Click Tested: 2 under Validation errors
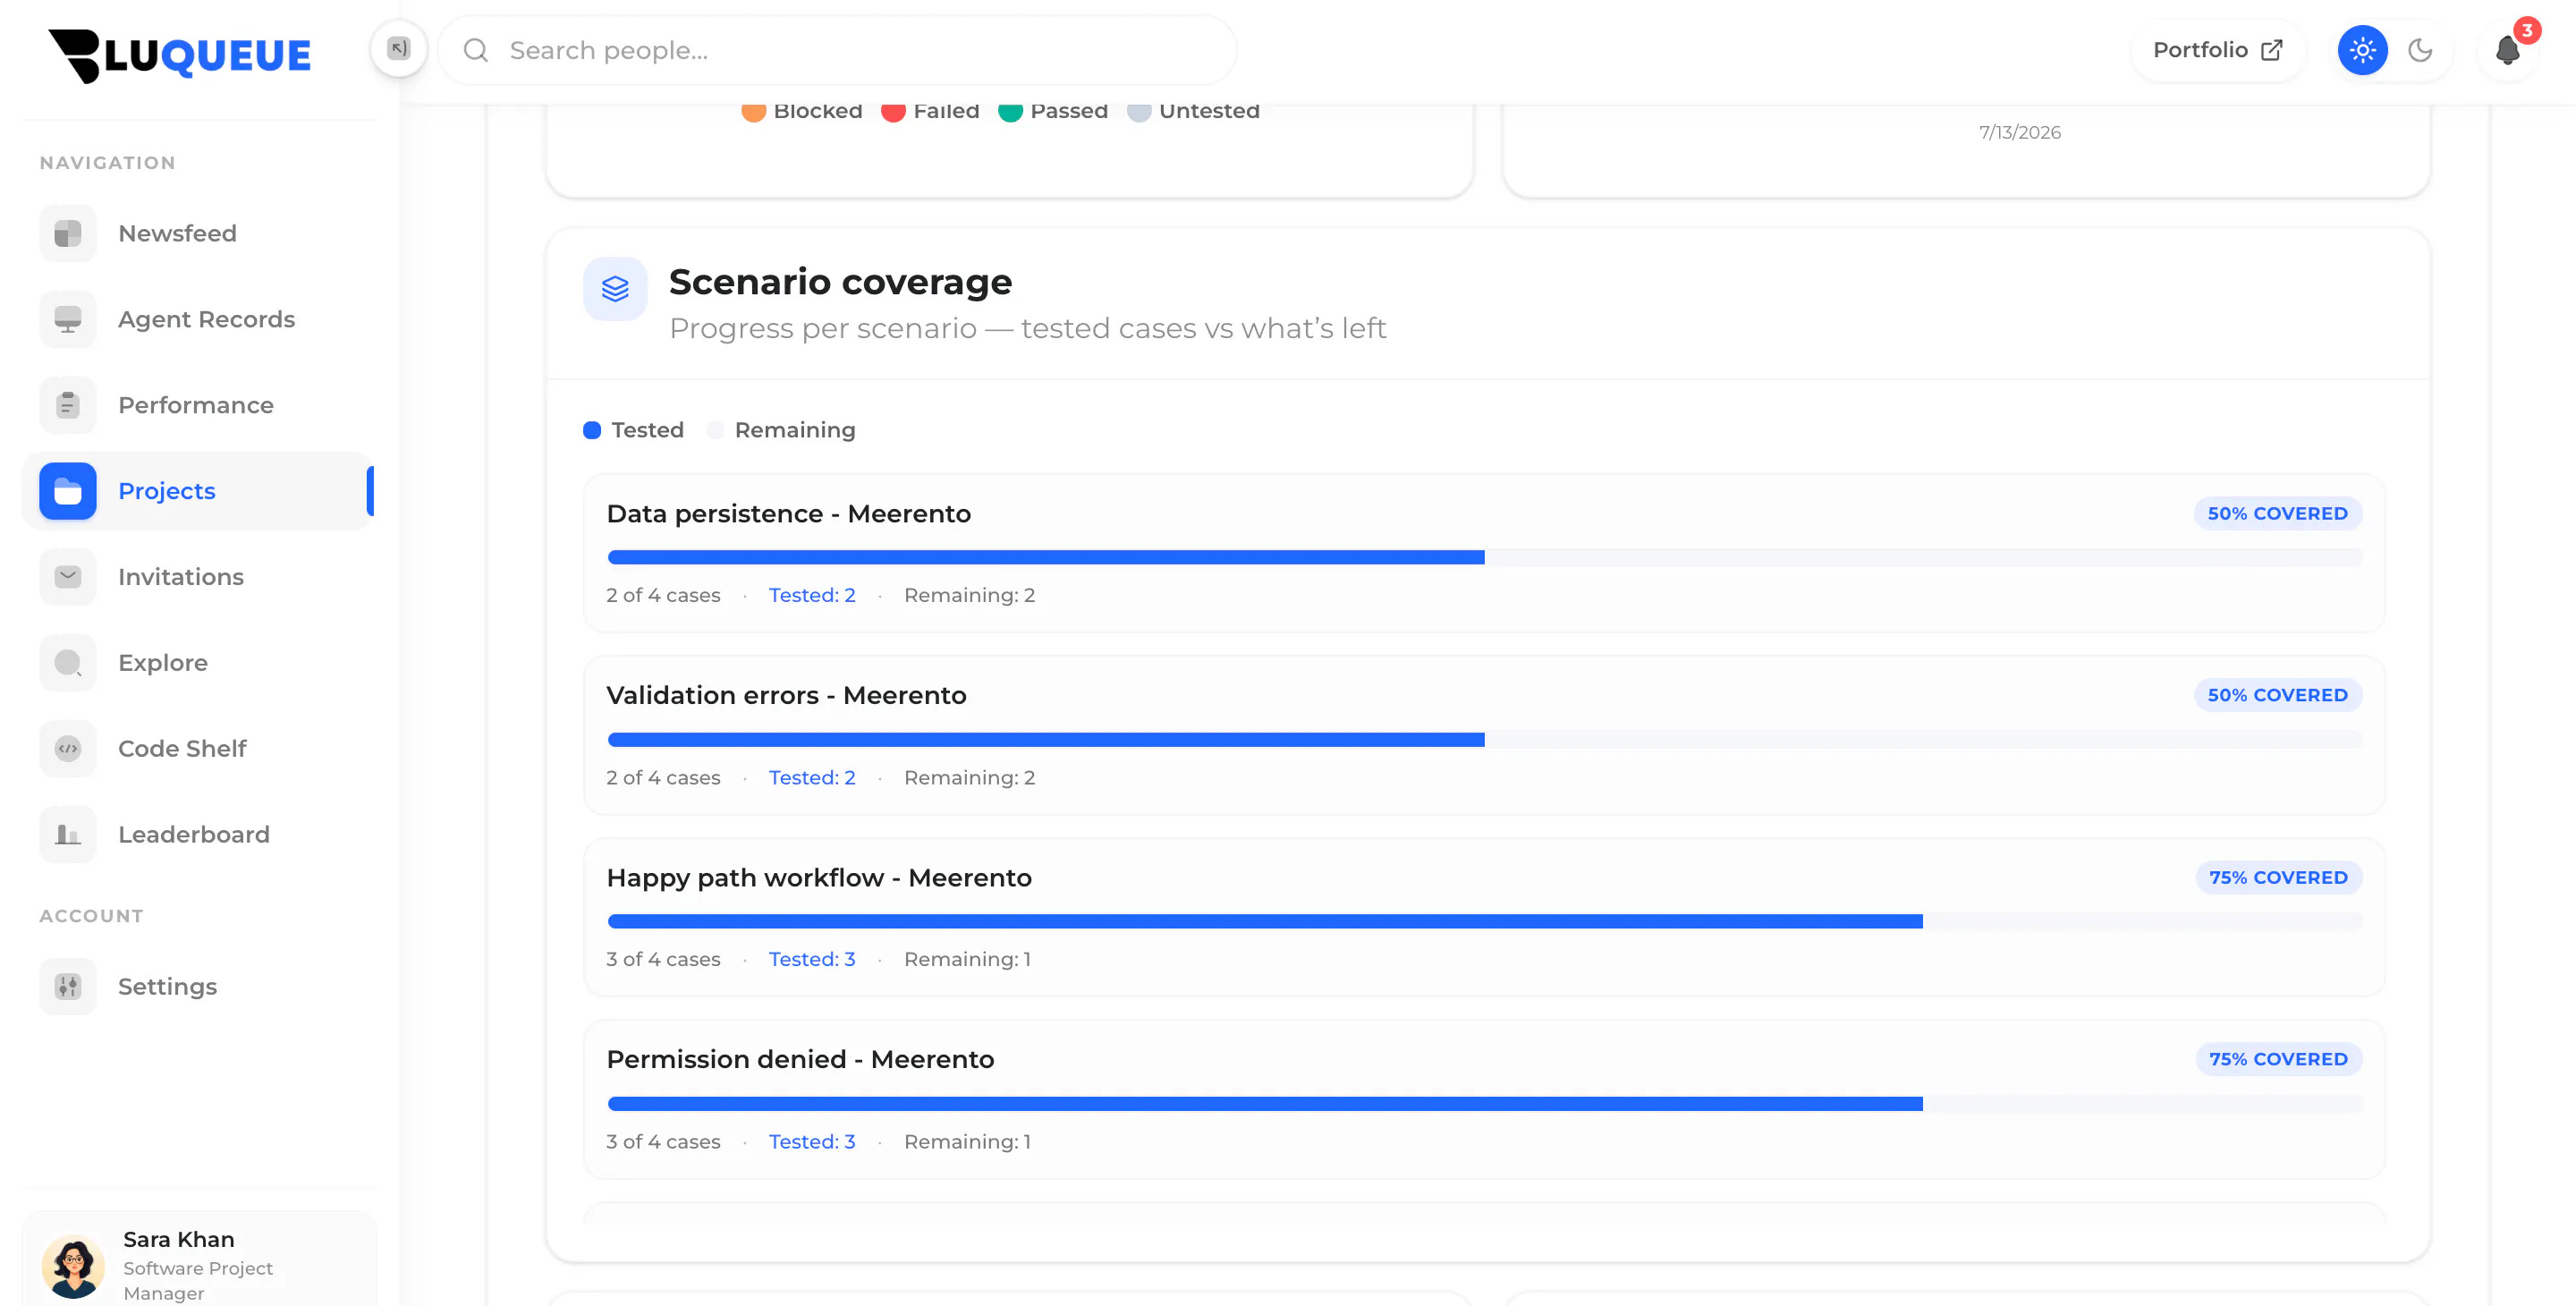 tap(812, 777)
